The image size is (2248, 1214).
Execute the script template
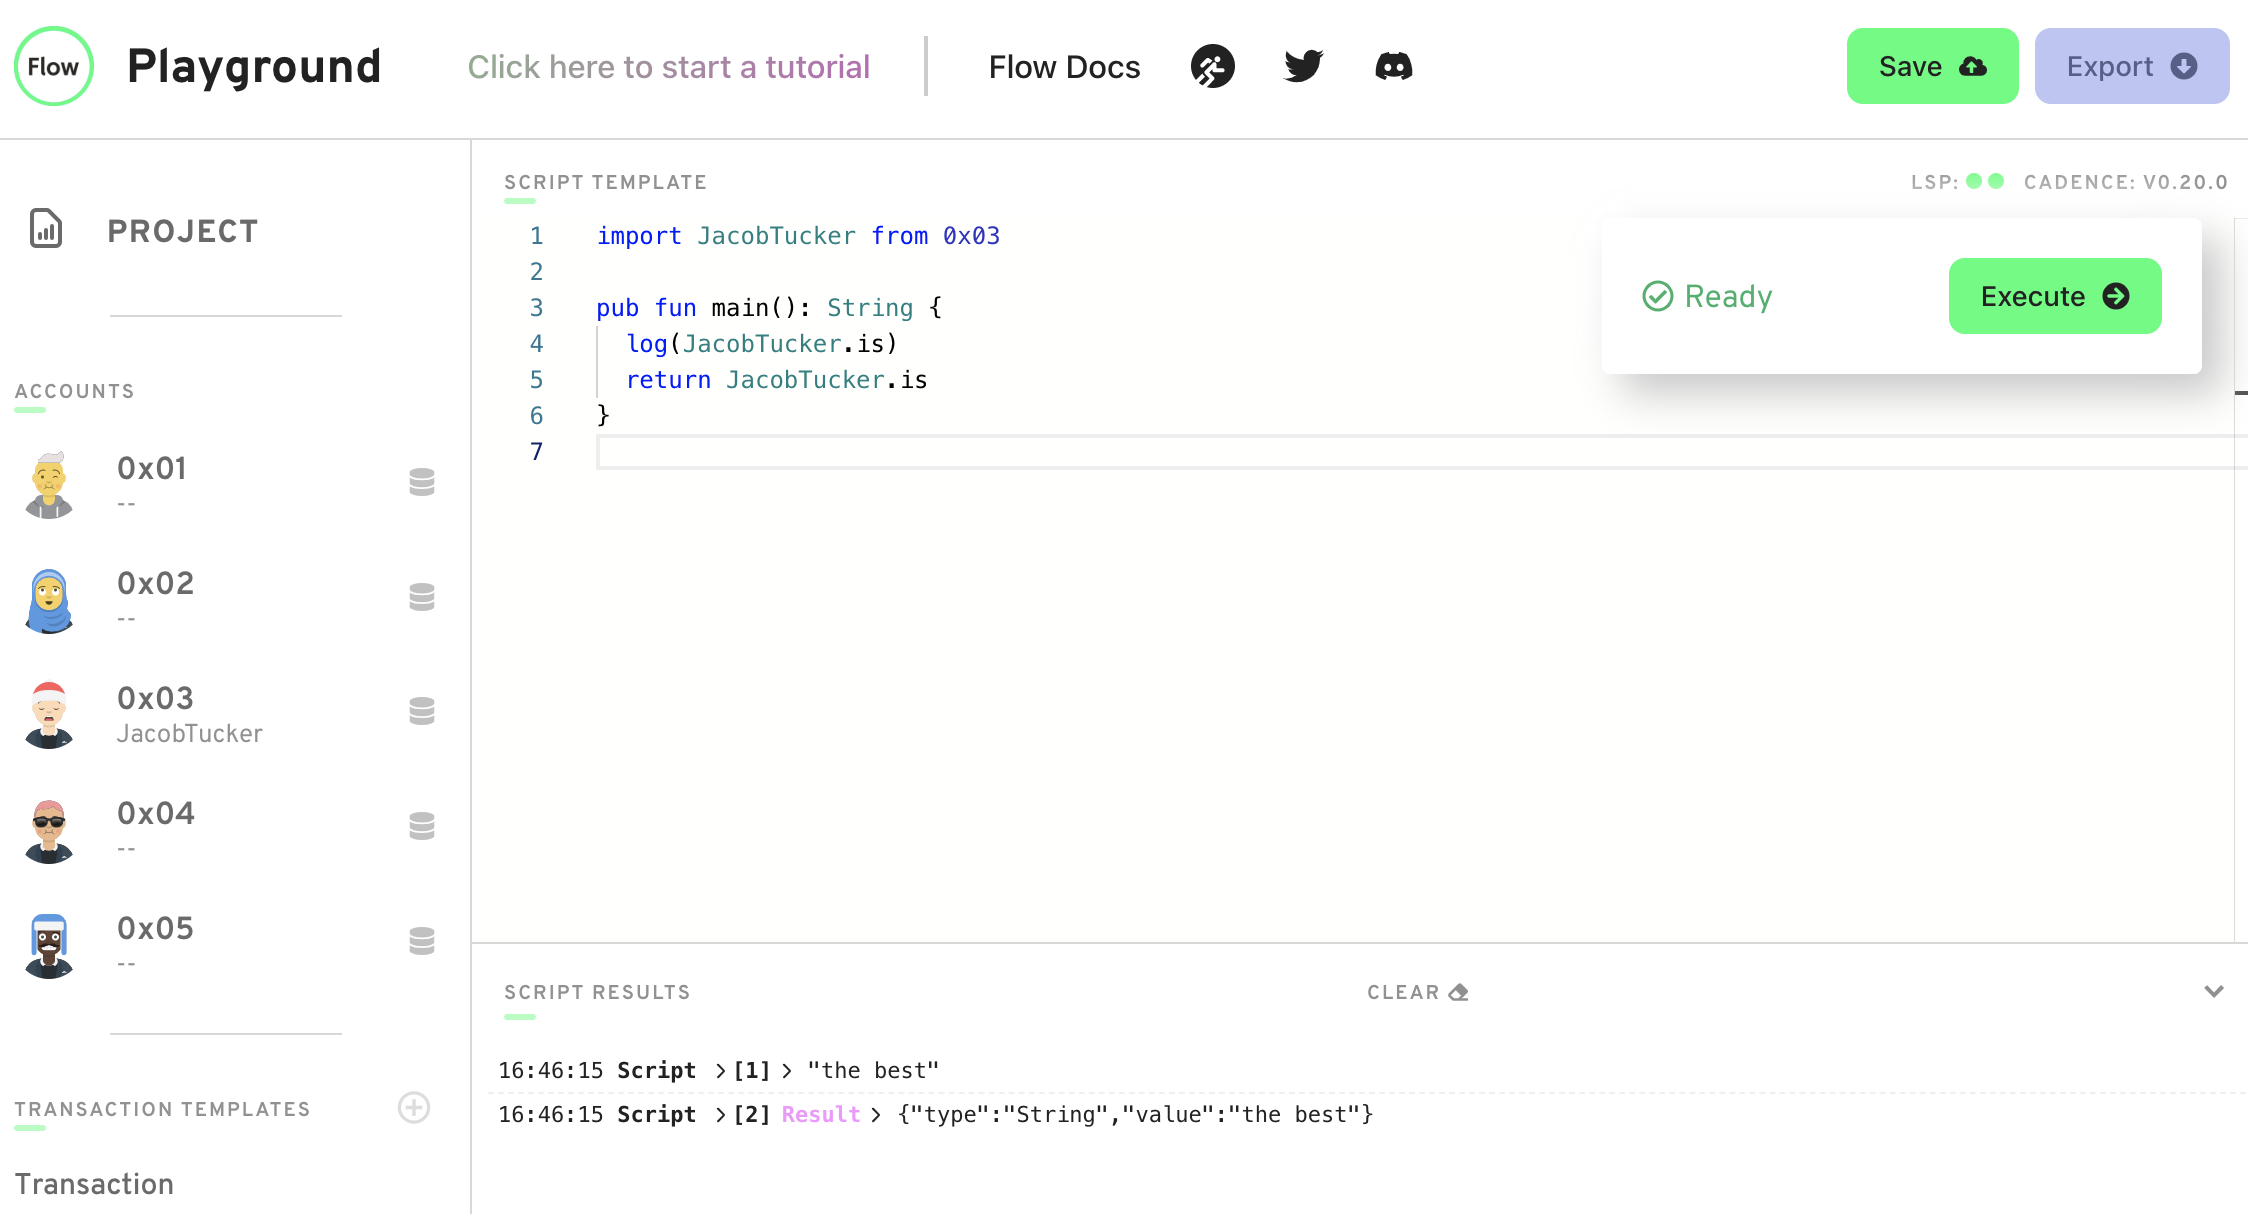[2054, 296]
